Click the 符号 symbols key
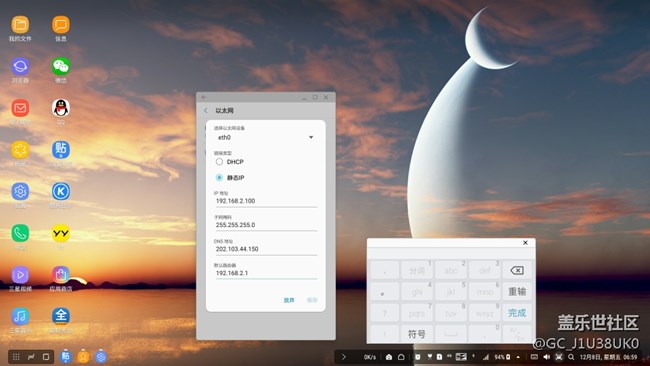The image size is (650, 366). click(x=417, y=334)
